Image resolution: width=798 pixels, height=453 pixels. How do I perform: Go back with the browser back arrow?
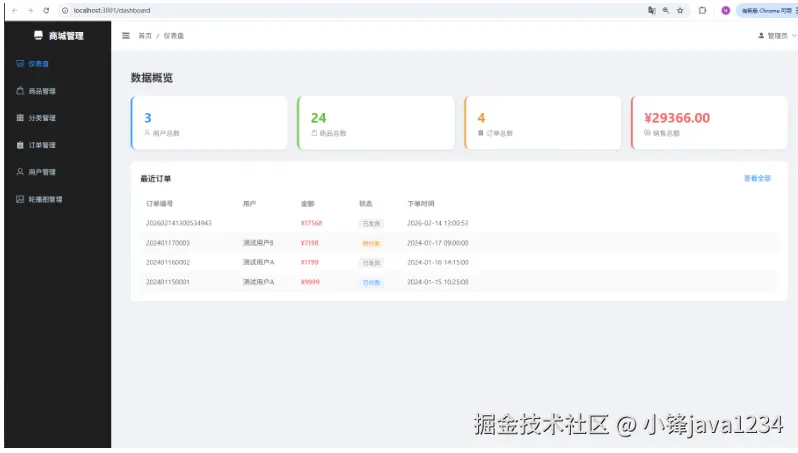pyautogui.click(x=15, y=10)
